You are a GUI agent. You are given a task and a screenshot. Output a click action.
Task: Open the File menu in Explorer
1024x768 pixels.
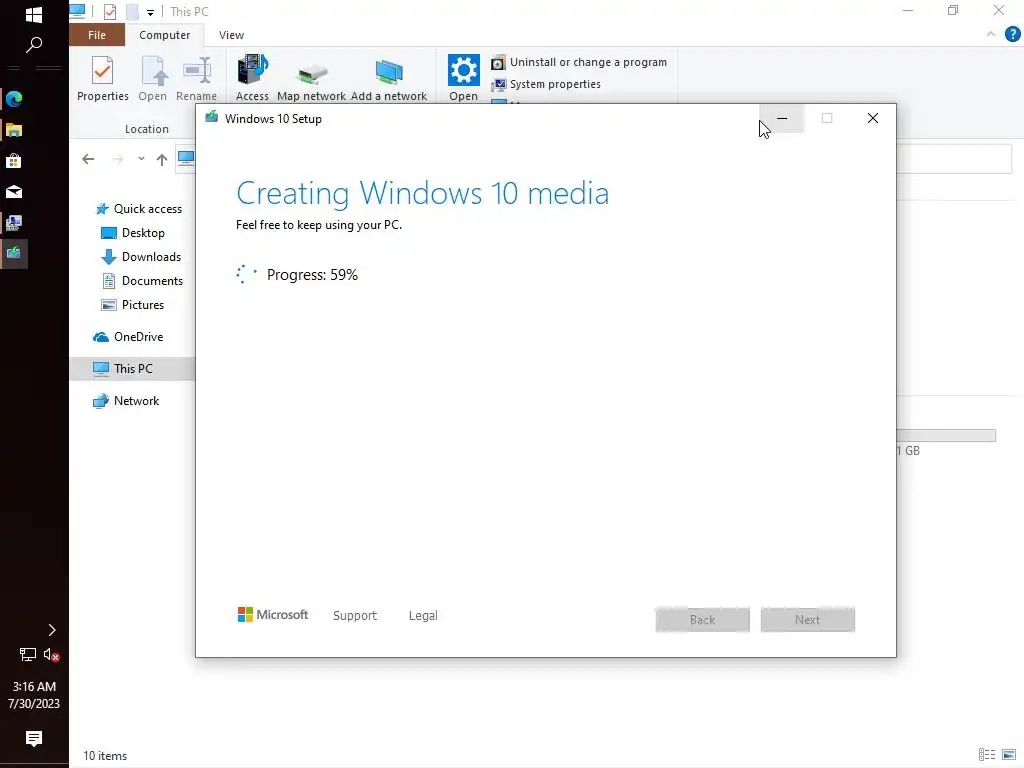tap(97, 35)
